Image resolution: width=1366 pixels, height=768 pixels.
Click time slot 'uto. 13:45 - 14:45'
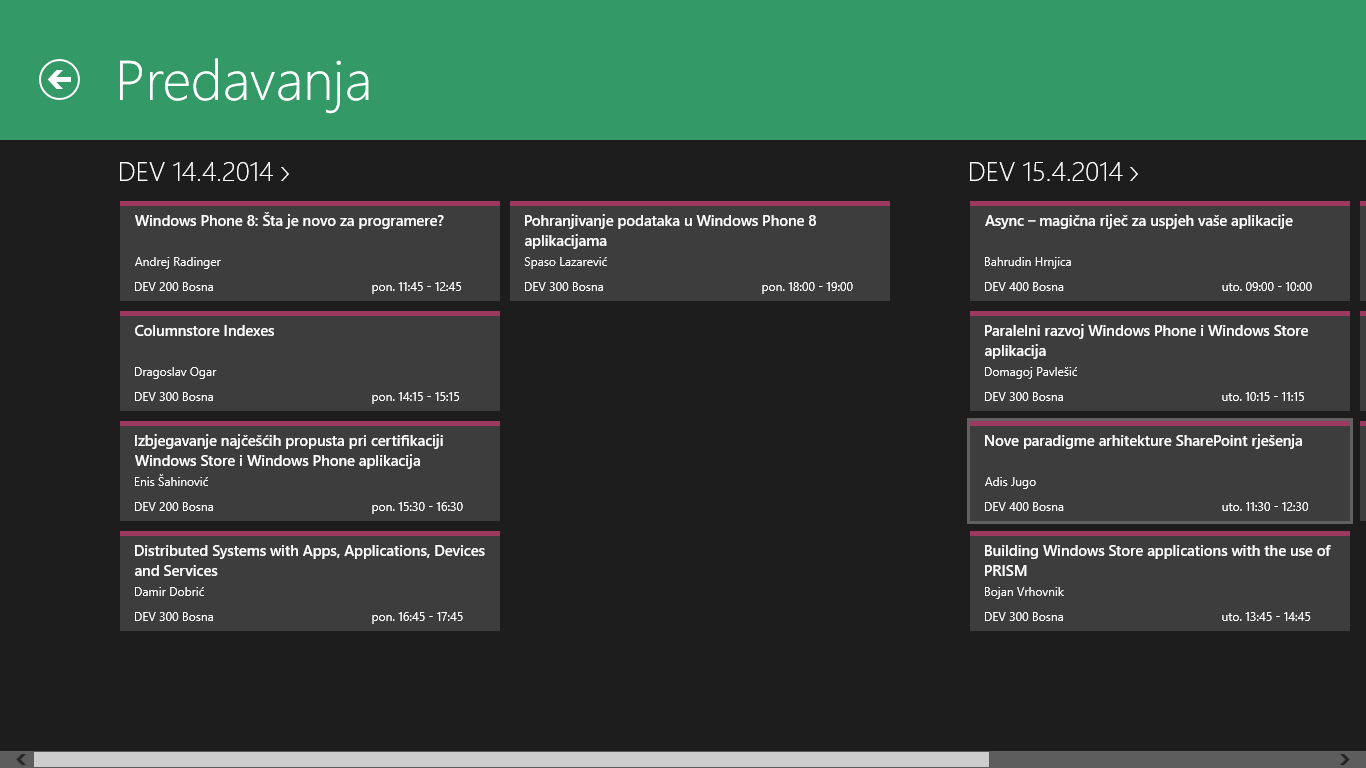(x=1266, y=617)
